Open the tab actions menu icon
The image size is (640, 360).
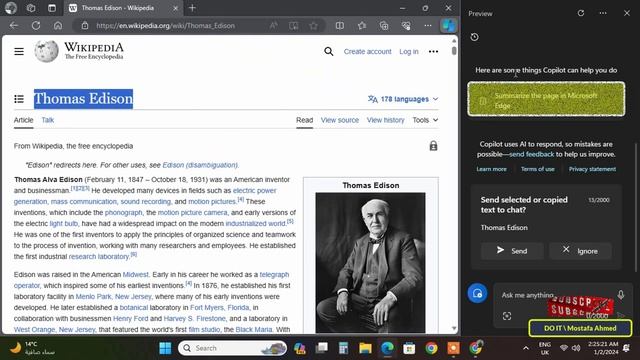[51, 8]
